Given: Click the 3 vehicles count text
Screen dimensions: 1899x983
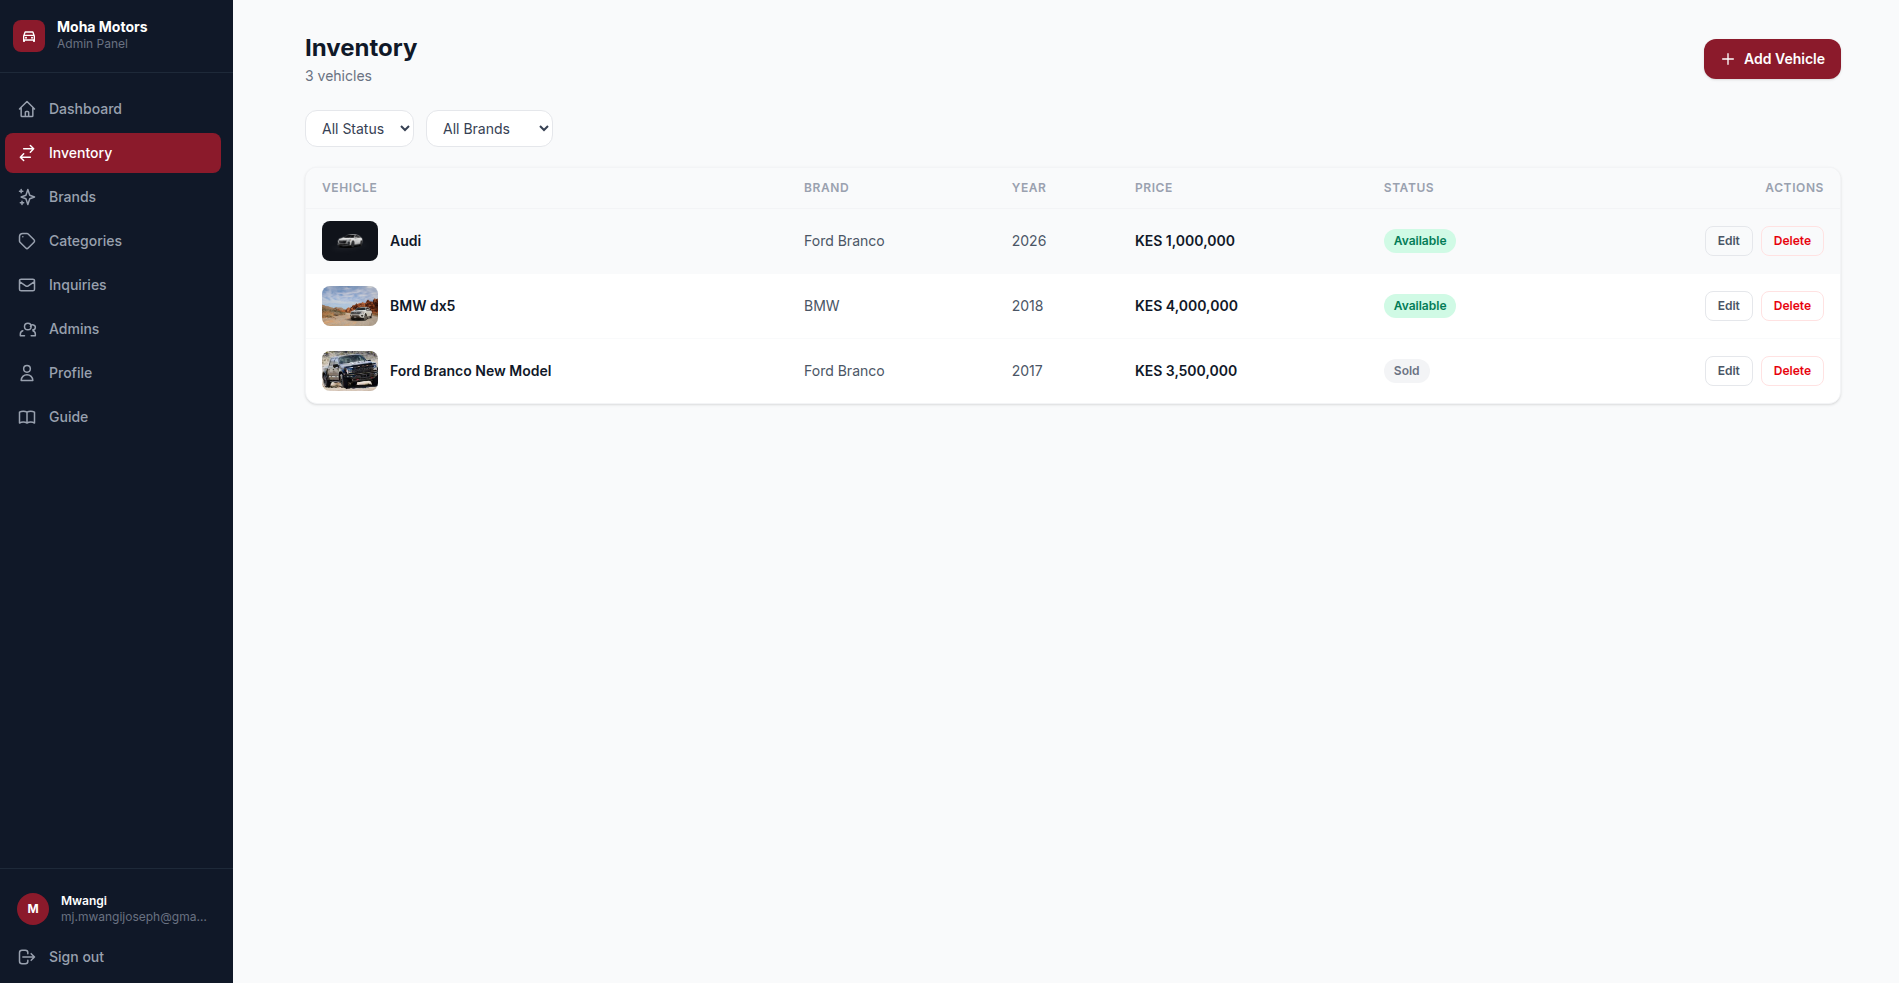Looking at the screenshot, I should pyautogui.click(x=338, y=76).
